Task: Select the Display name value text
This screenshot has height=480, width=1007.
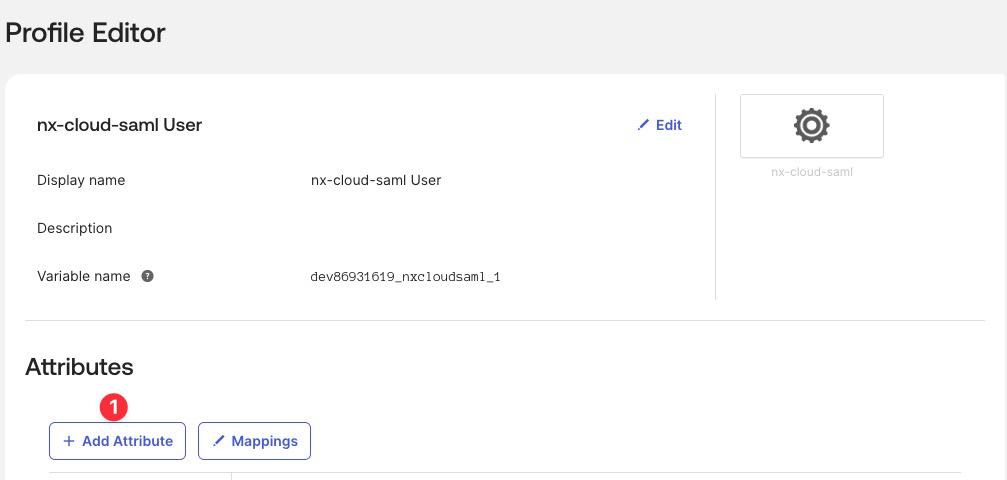Action: point(376,180)
